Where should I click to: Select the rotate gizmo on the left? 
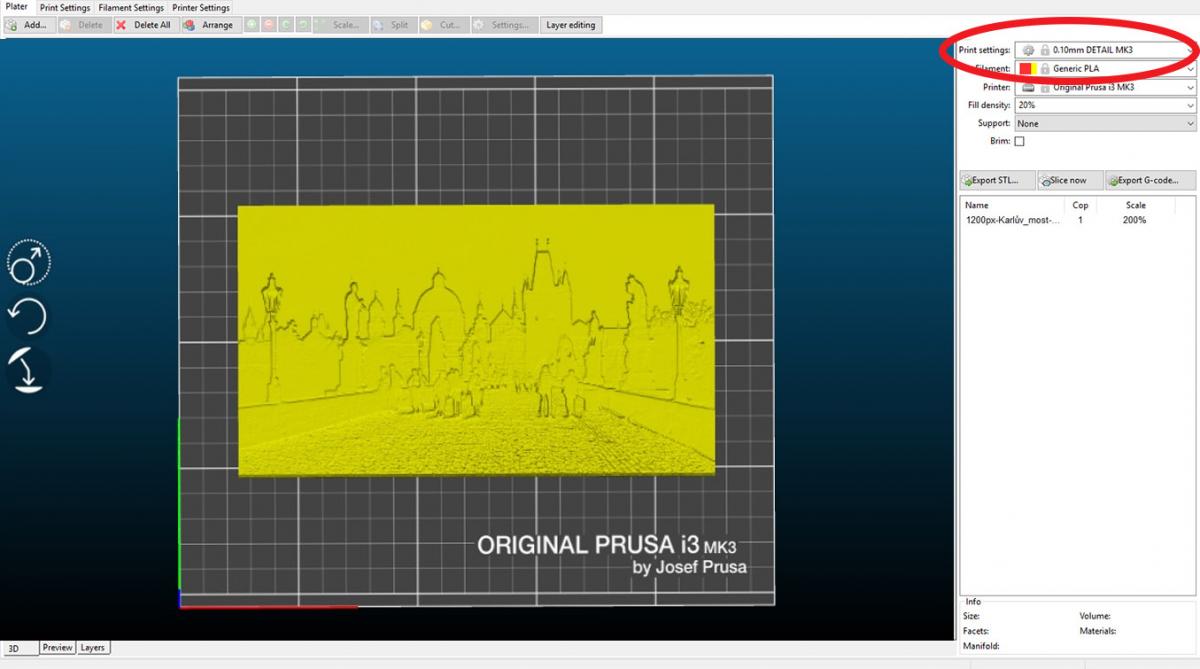[x=28, y=317]
